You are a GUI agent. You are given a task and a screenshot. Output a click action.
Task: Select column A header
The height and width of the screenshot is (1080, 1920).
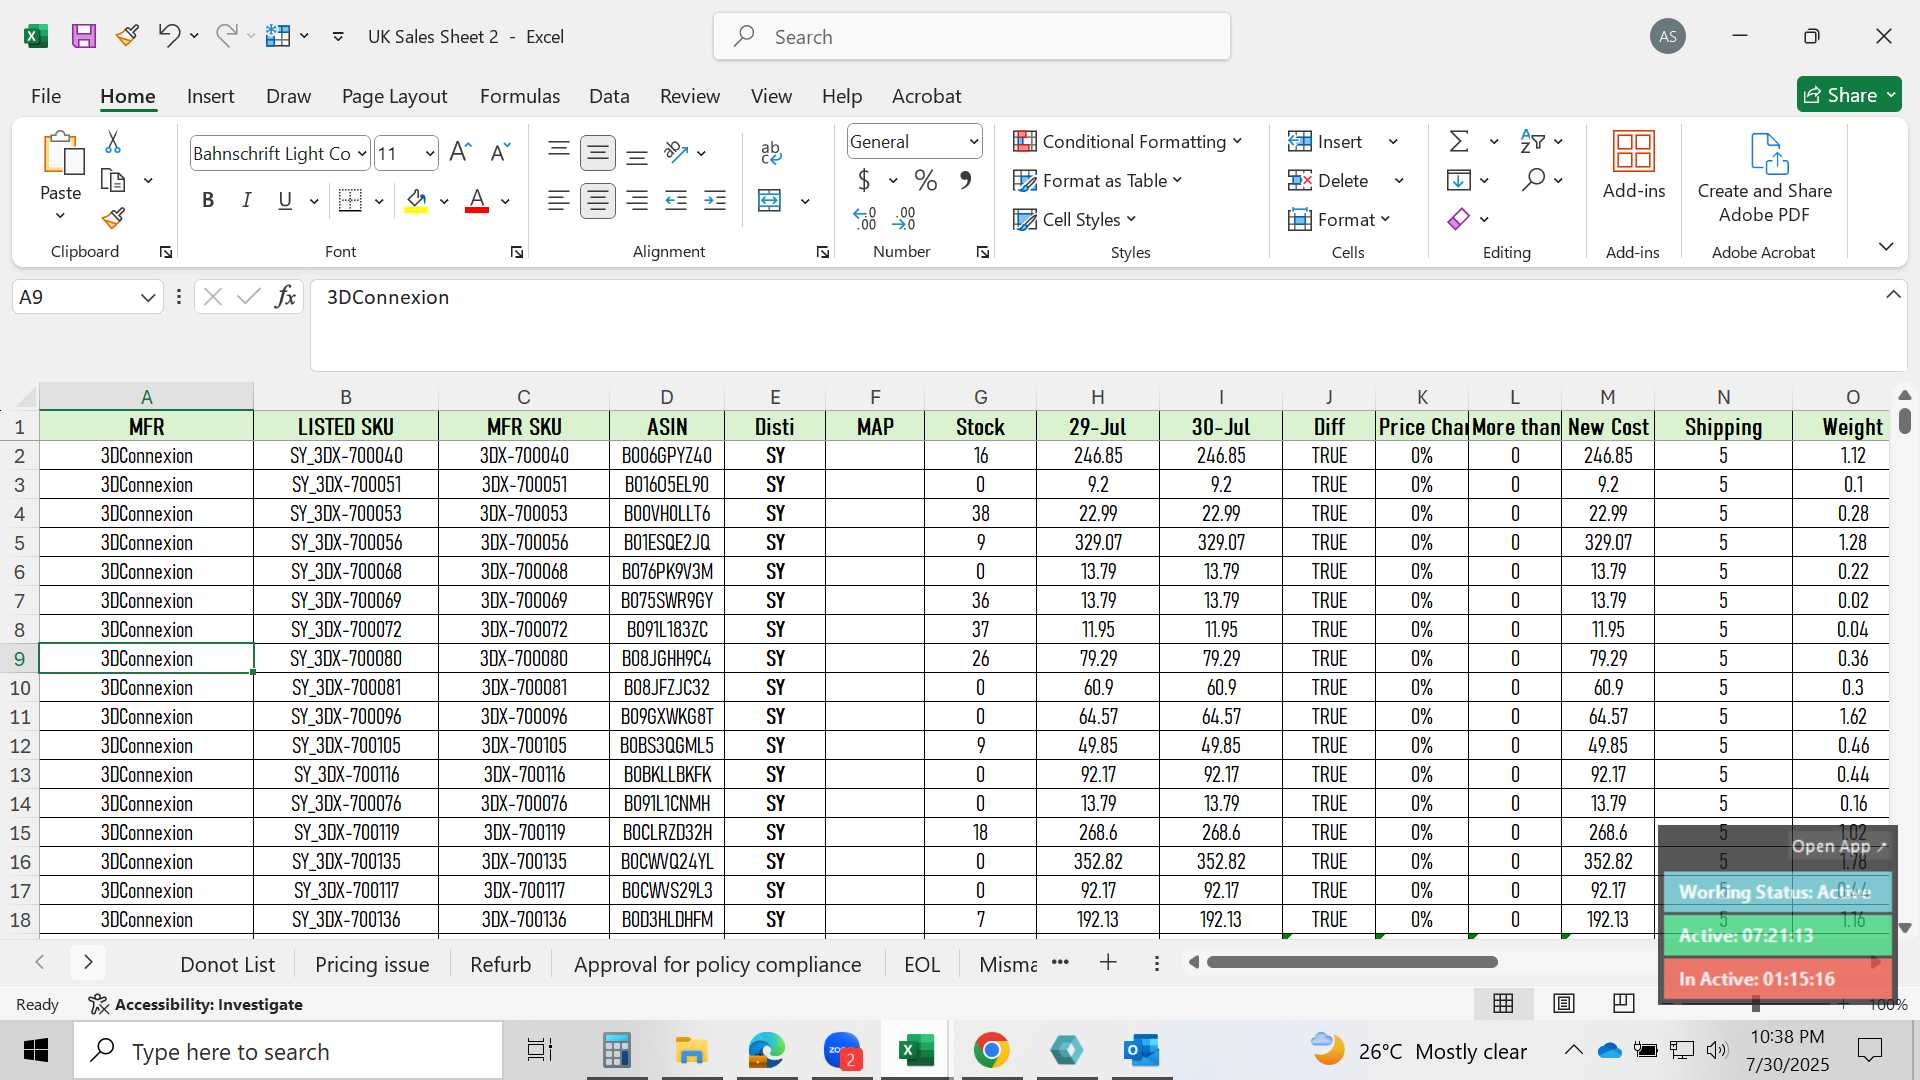[x=146, y=397]
